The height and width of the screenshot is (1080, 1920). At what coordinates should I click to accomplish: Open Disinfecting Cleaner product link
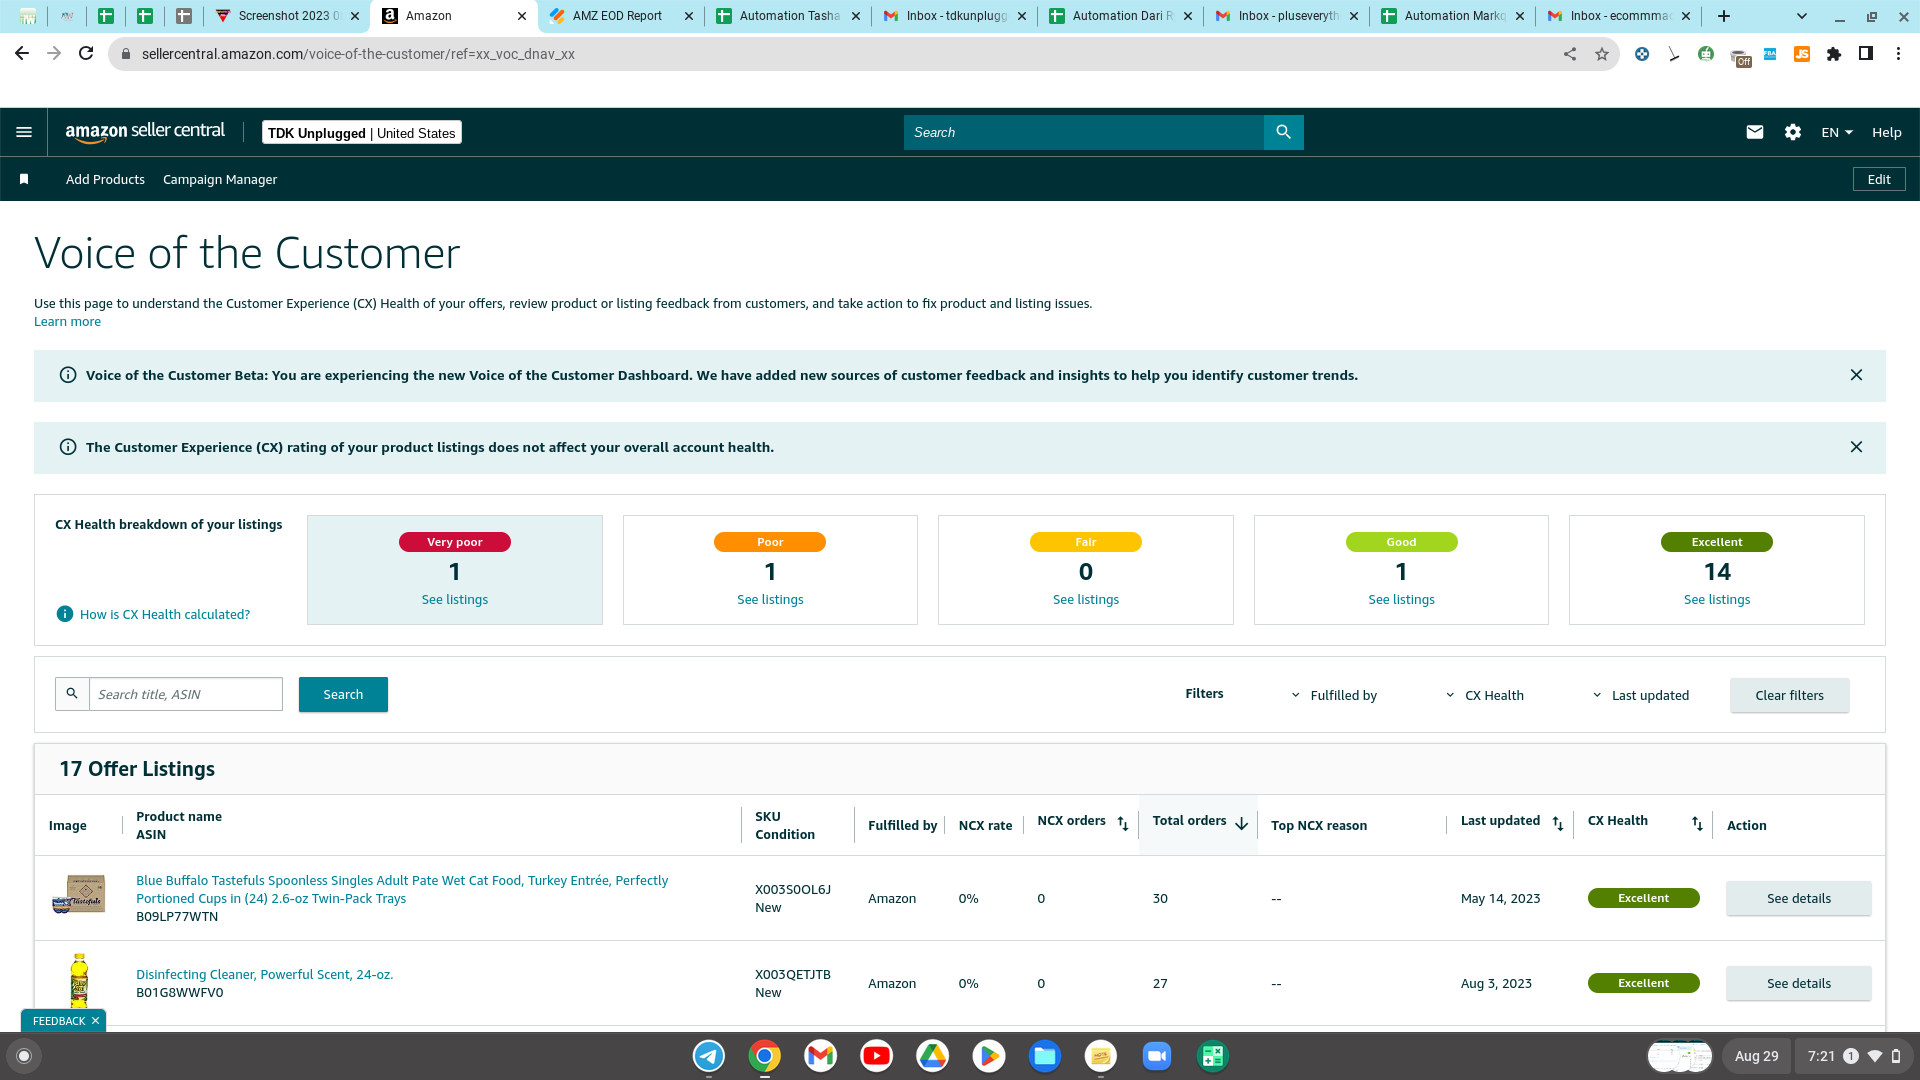coord(264,974)
